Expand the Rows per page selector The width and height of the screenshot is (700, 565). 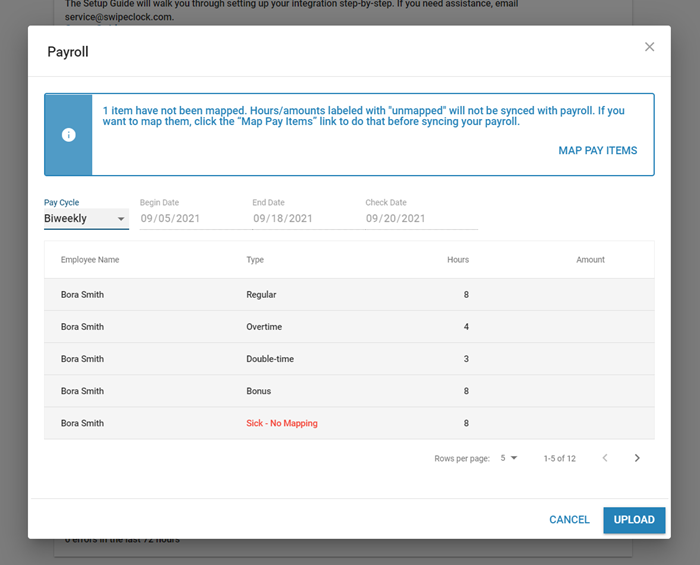coord(508,458)
